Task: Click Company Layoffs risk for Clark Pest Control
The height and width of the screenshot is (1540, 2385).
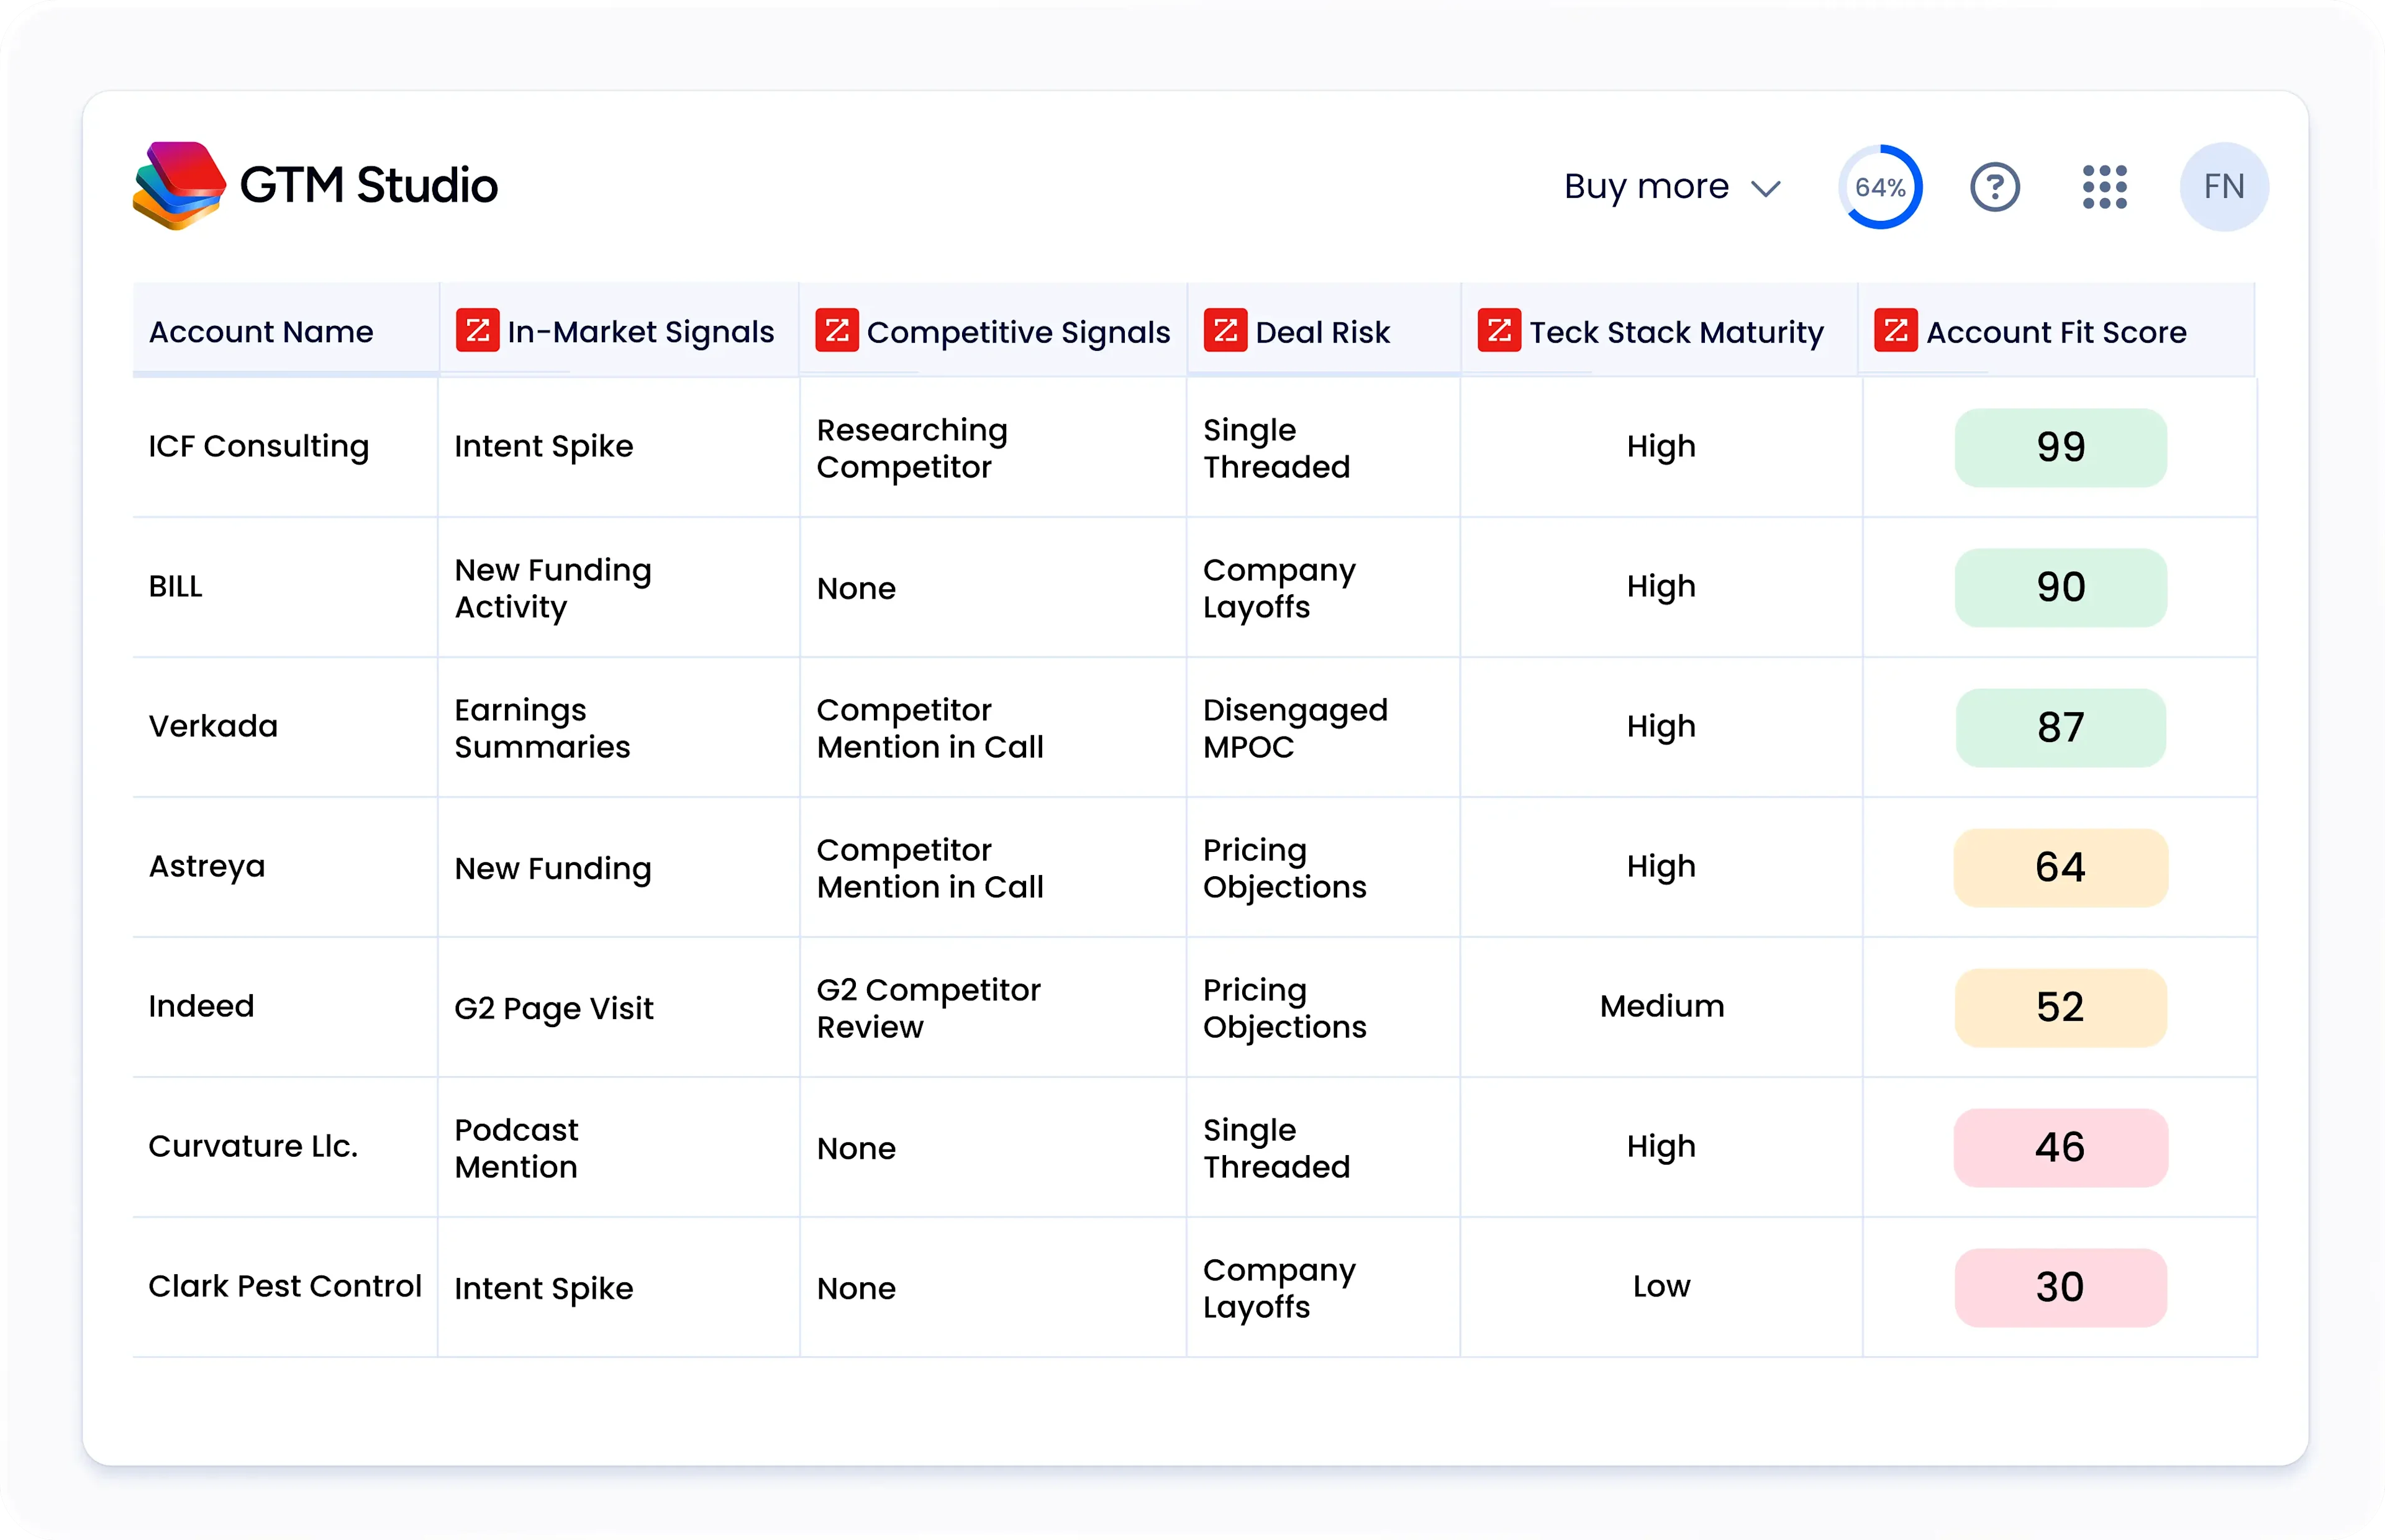Action: coord(1279,1288)
